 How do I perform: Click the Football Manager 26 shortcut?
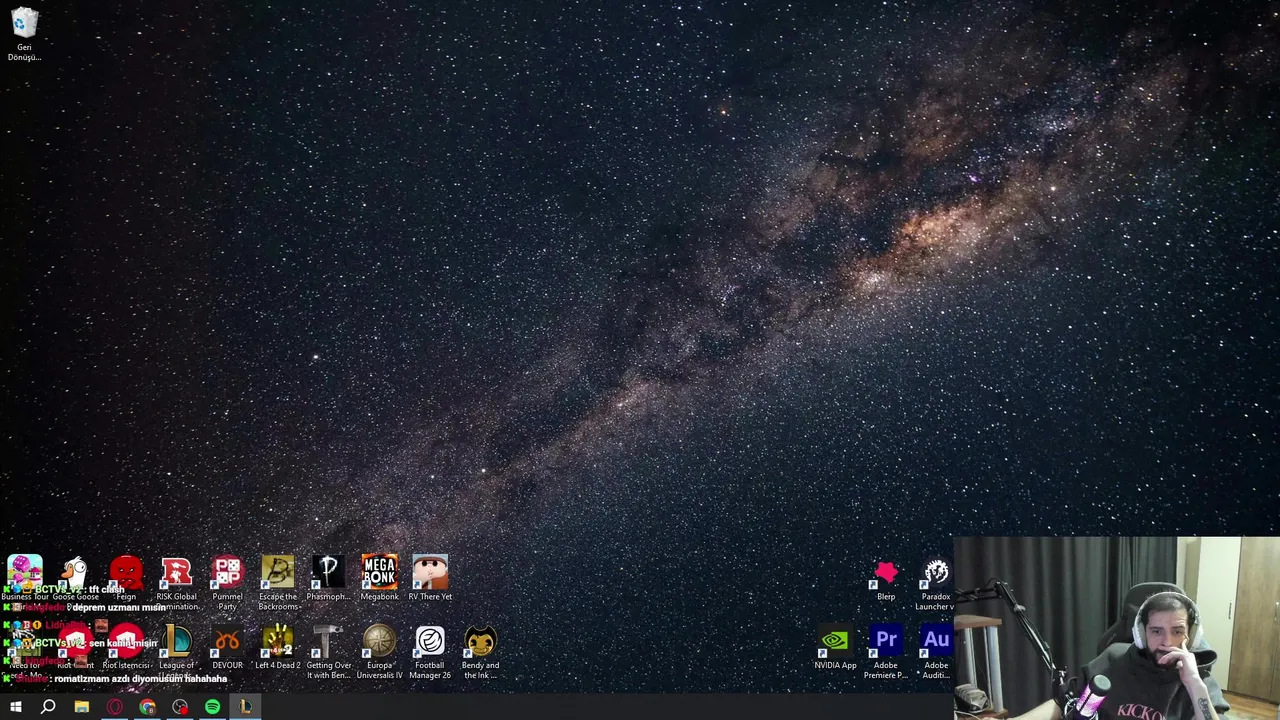point(430,651)
